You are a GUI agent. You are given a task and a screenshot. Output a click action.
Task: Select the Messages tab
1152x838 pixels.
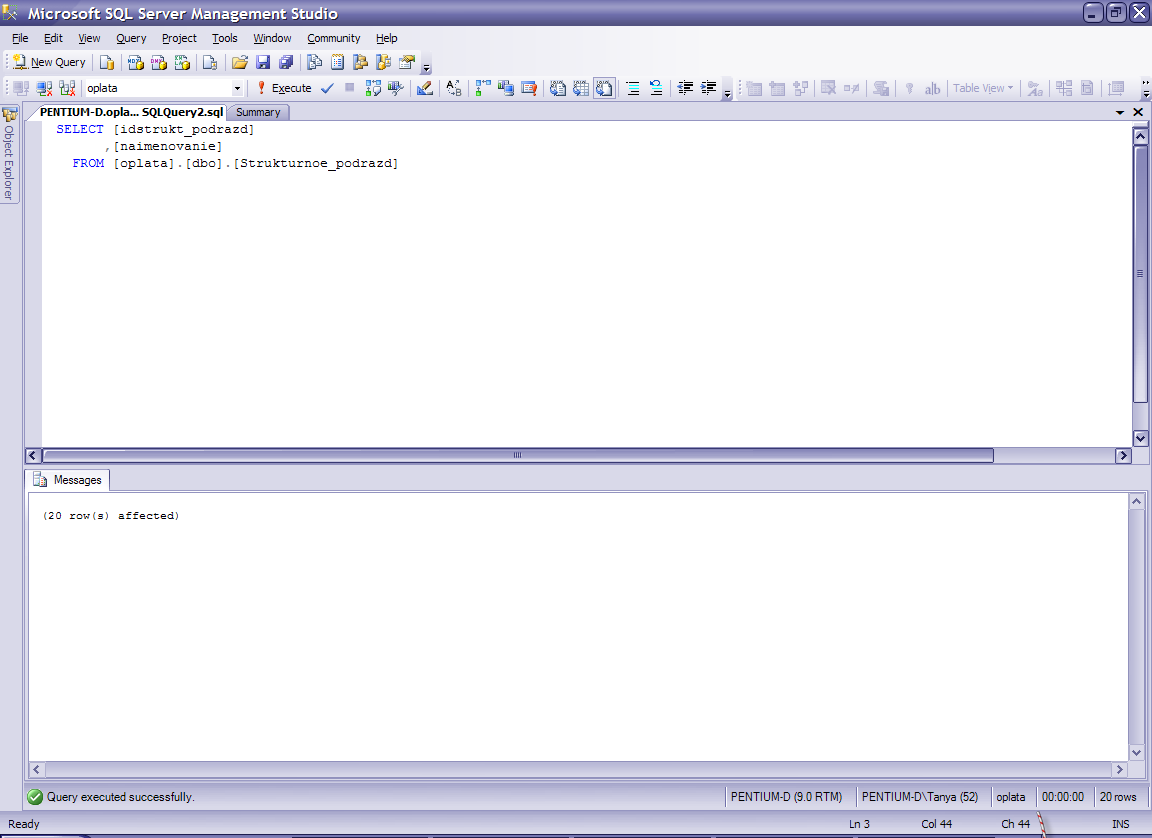(x=68, y=480)
